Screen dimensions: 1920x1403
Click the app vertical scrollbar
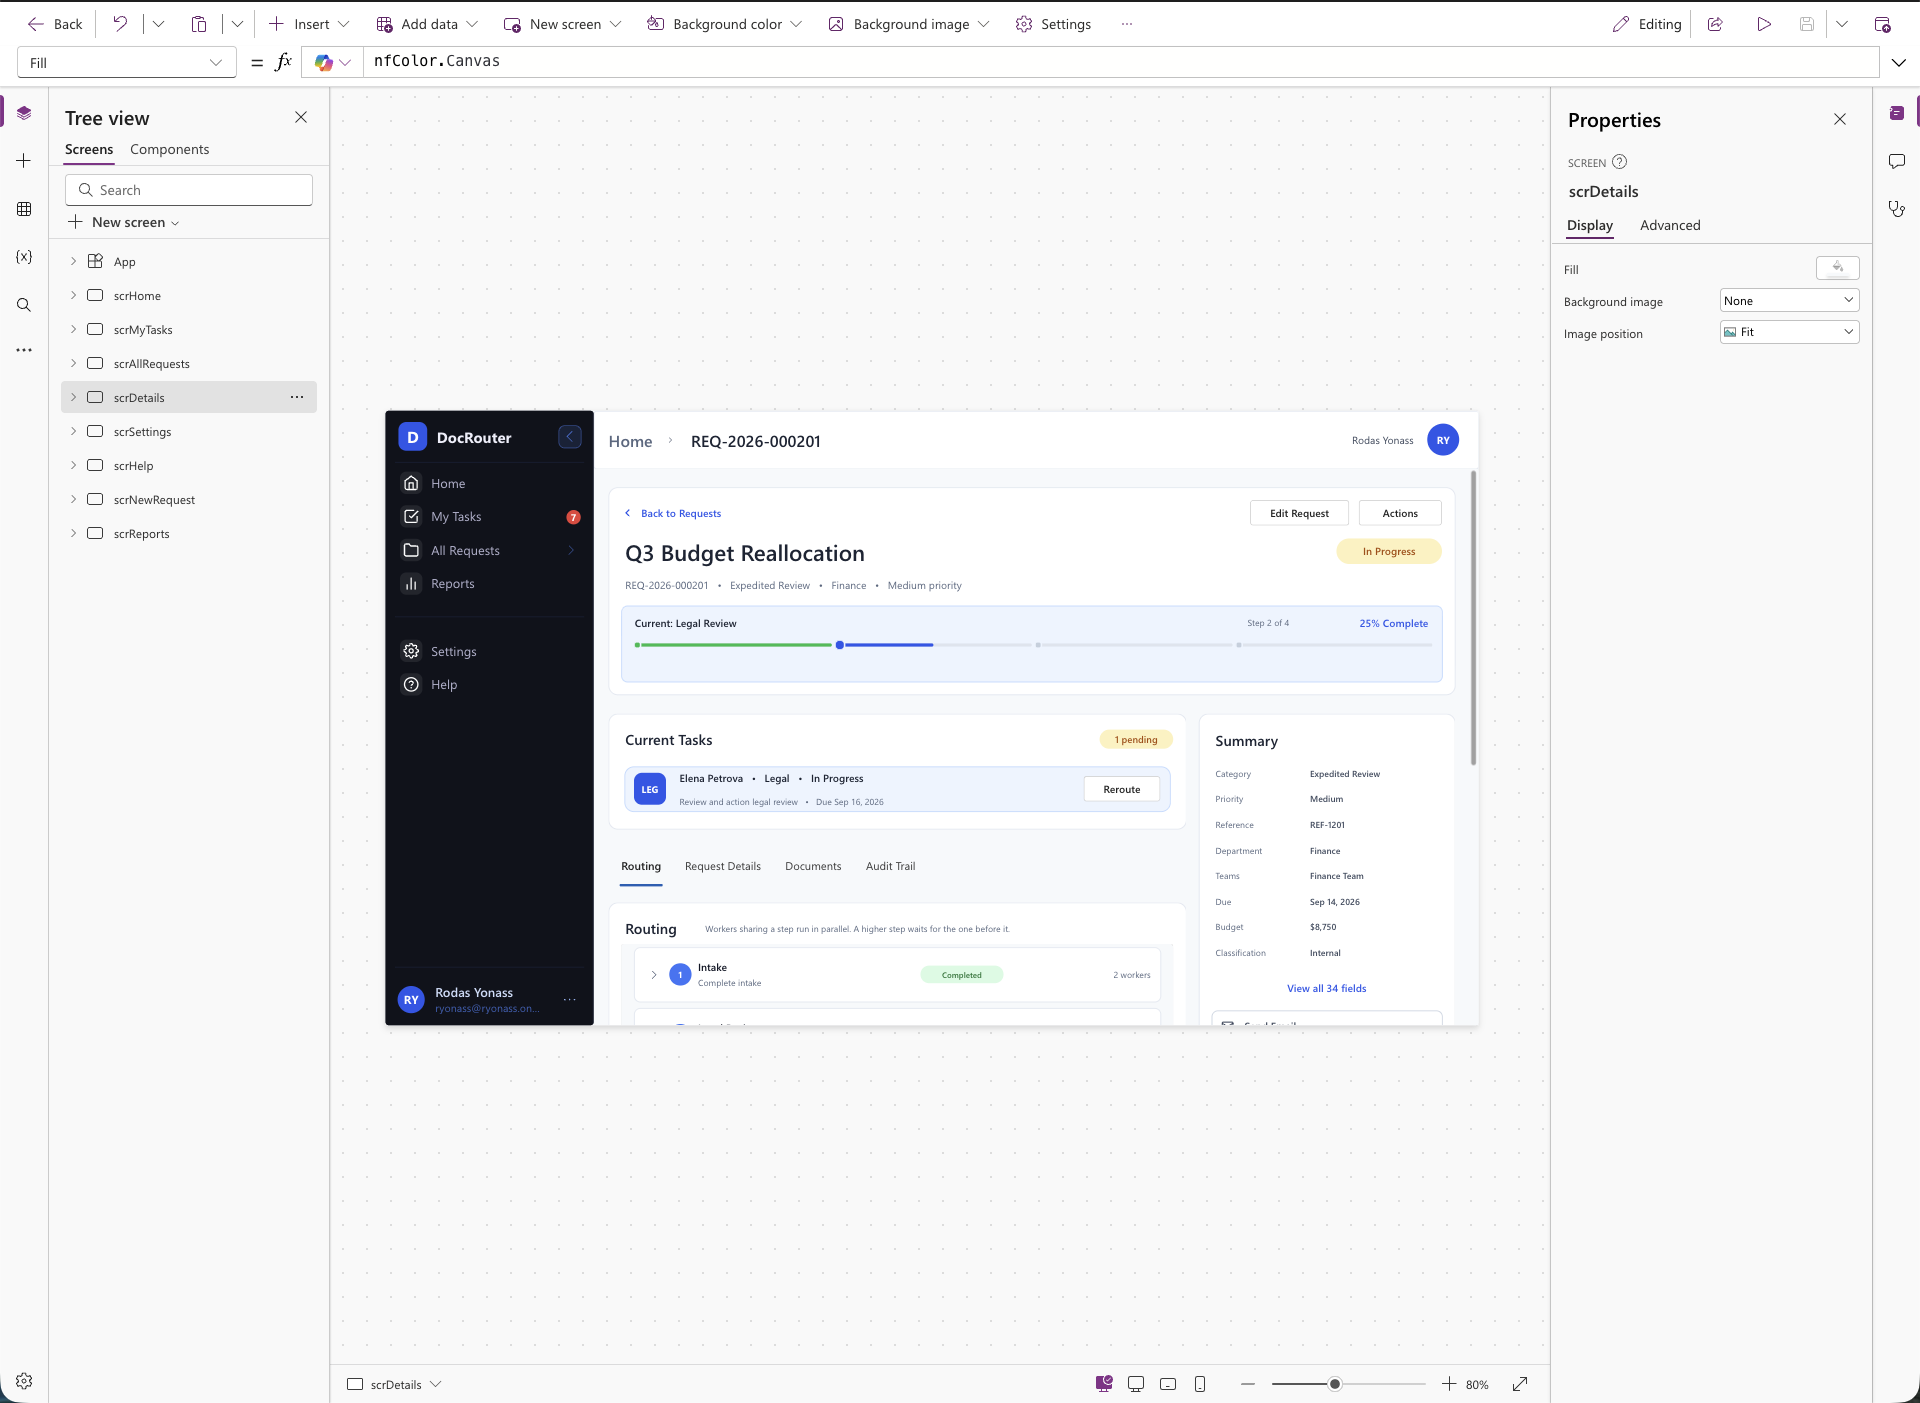pos(1473,618)
